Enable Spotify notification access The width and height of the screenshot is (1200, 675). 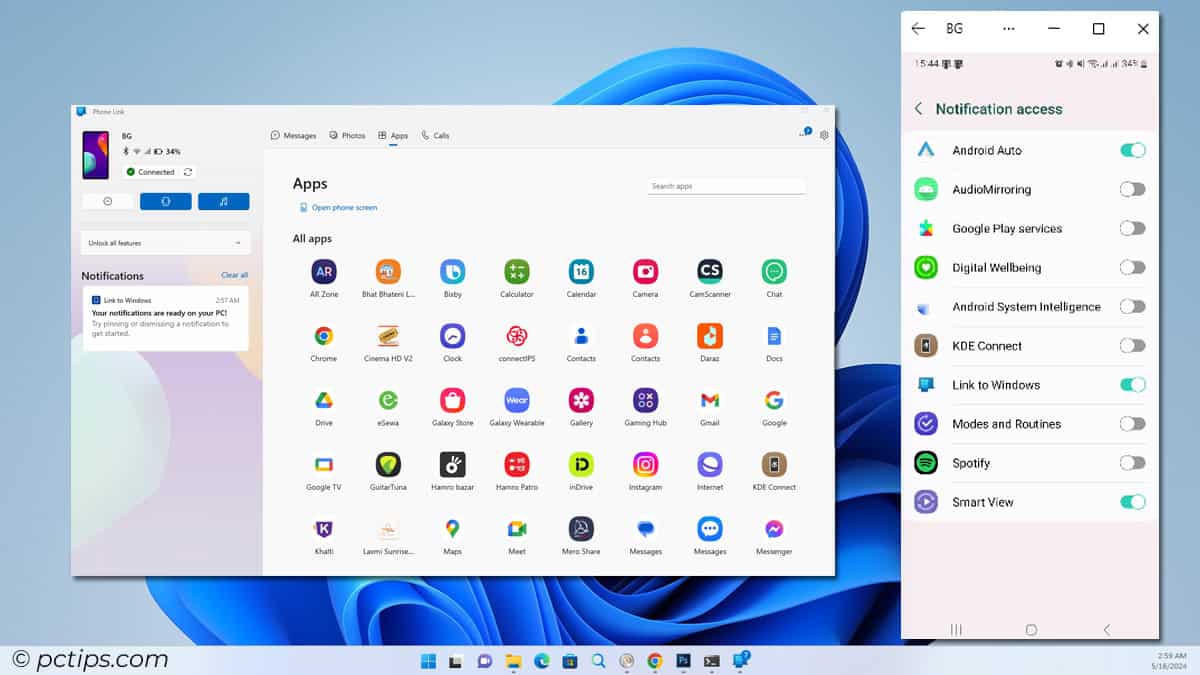(x=1133, y=463)
